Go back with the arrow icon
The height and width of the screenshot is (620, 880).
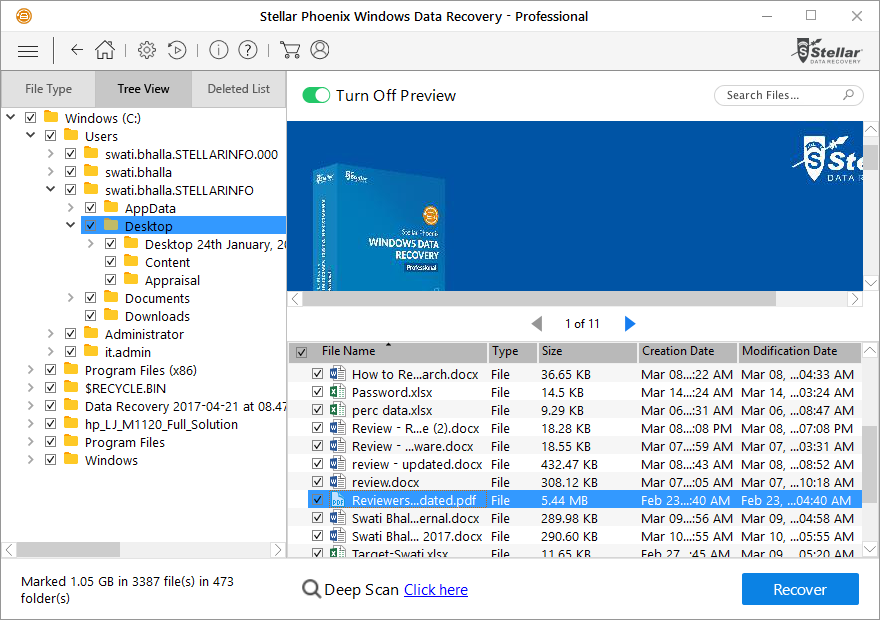(x=77, y=50)
